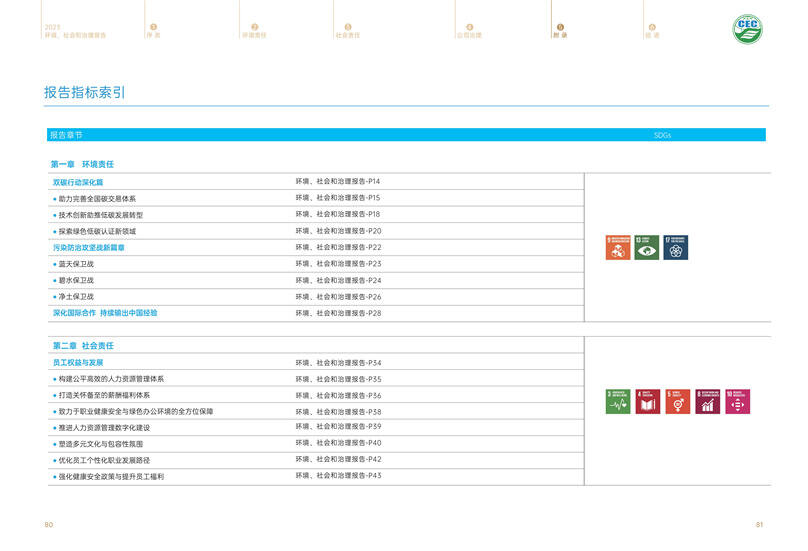Go to the 公司治理 section tab

click(x=469, y=35)
